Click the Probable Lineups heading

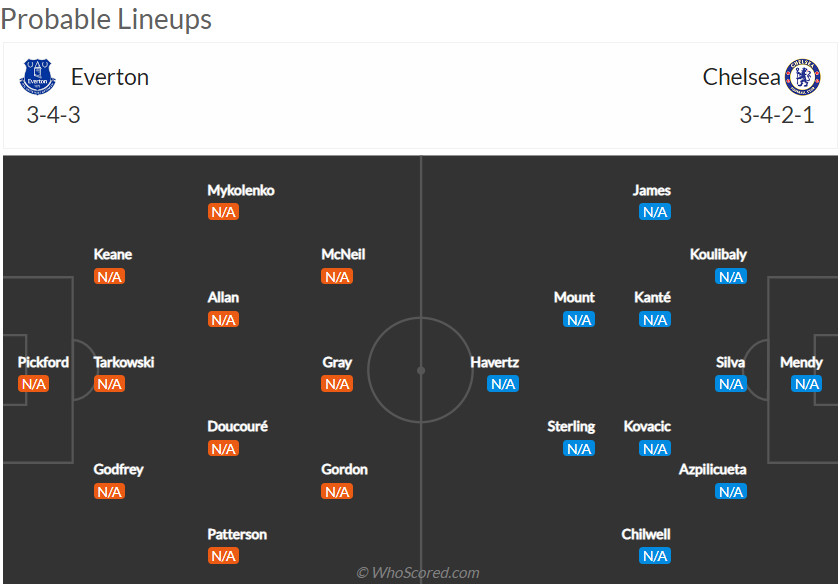[x=106, y=19]
